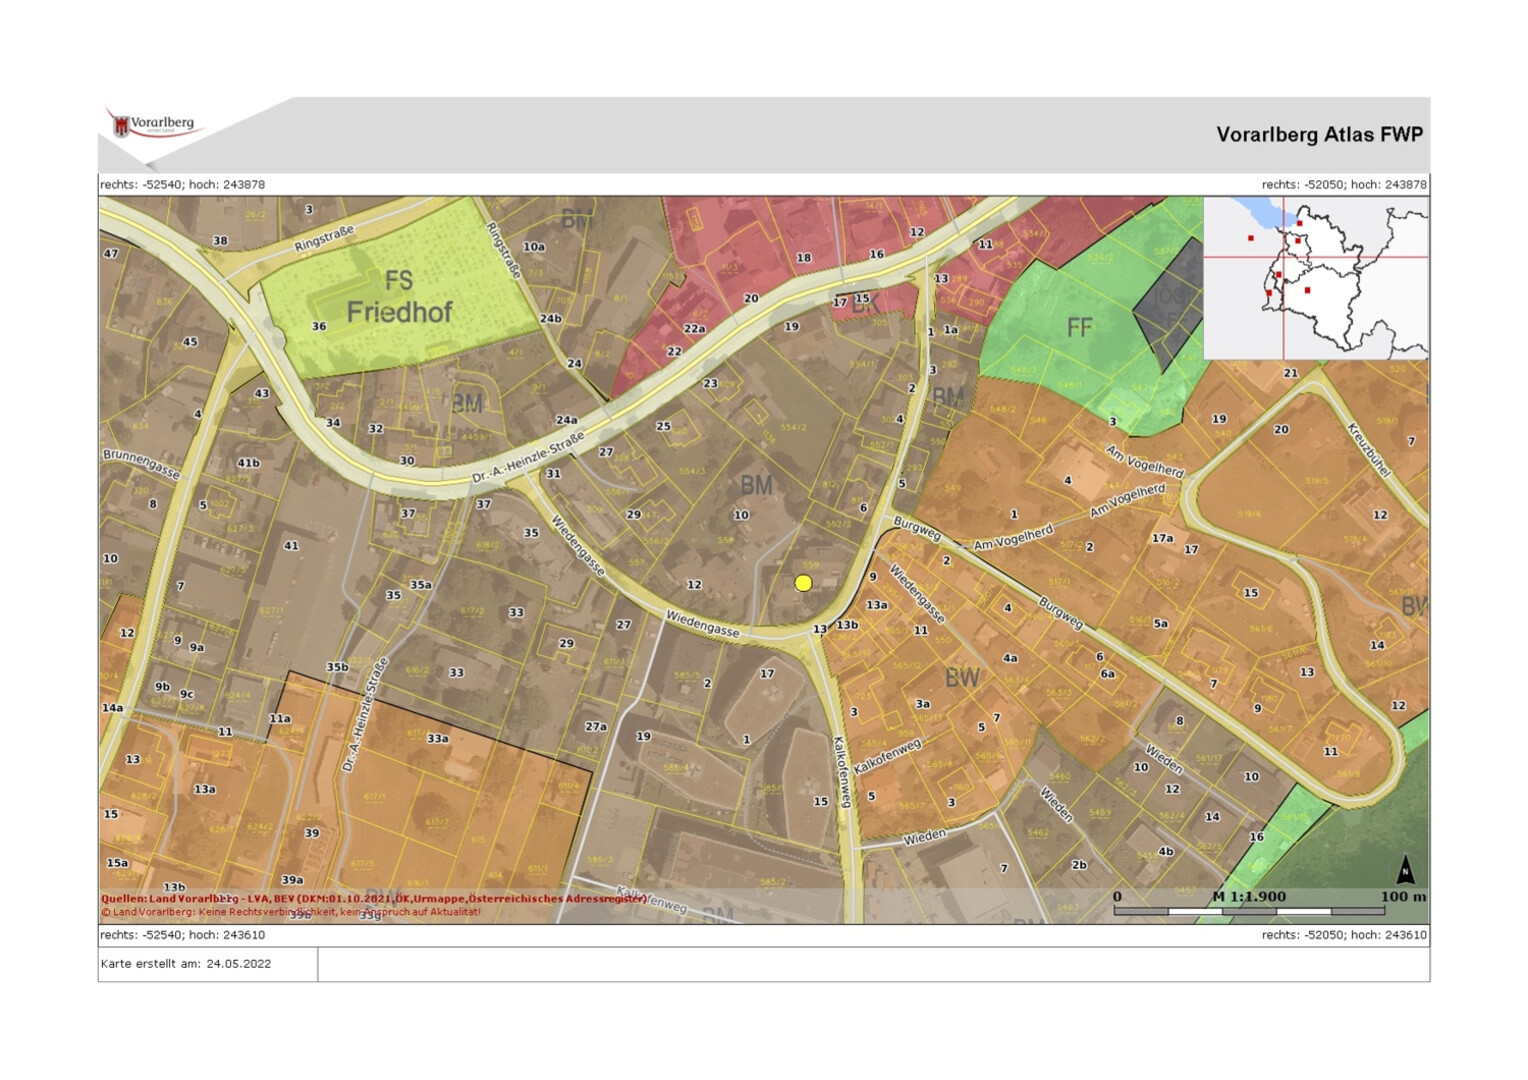Click the dark gray parcel inside FF zone
Screen dimensions: 1528x1080
(1167, 300)
